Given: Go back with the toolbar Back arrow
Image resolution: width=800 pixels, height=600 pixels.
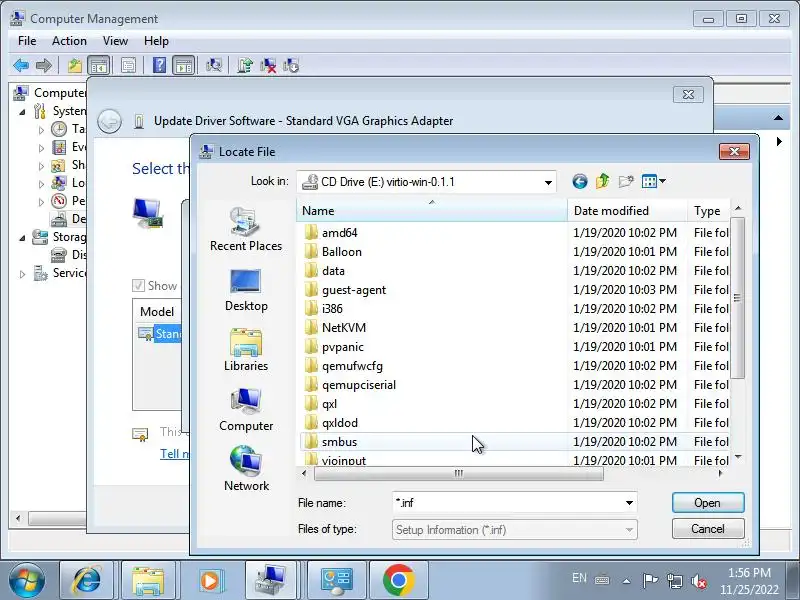Looking at the screenshot, I should pyautogui.click(x=21, y=65).
